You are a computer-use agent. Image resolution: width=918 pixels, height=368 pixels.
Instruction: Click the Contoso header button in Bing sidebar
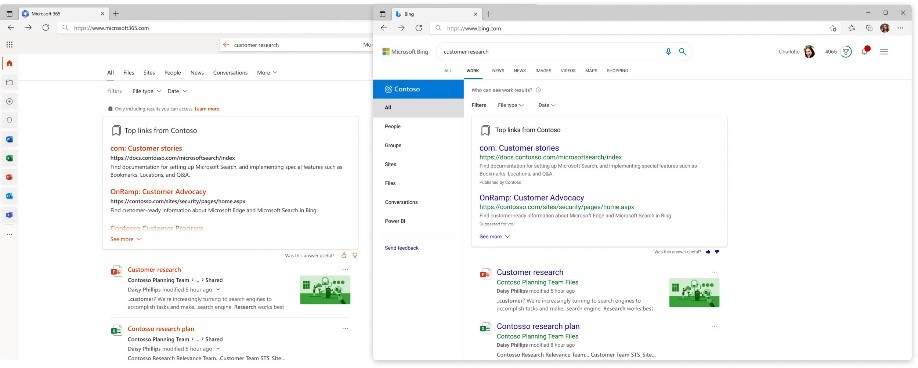418,90
